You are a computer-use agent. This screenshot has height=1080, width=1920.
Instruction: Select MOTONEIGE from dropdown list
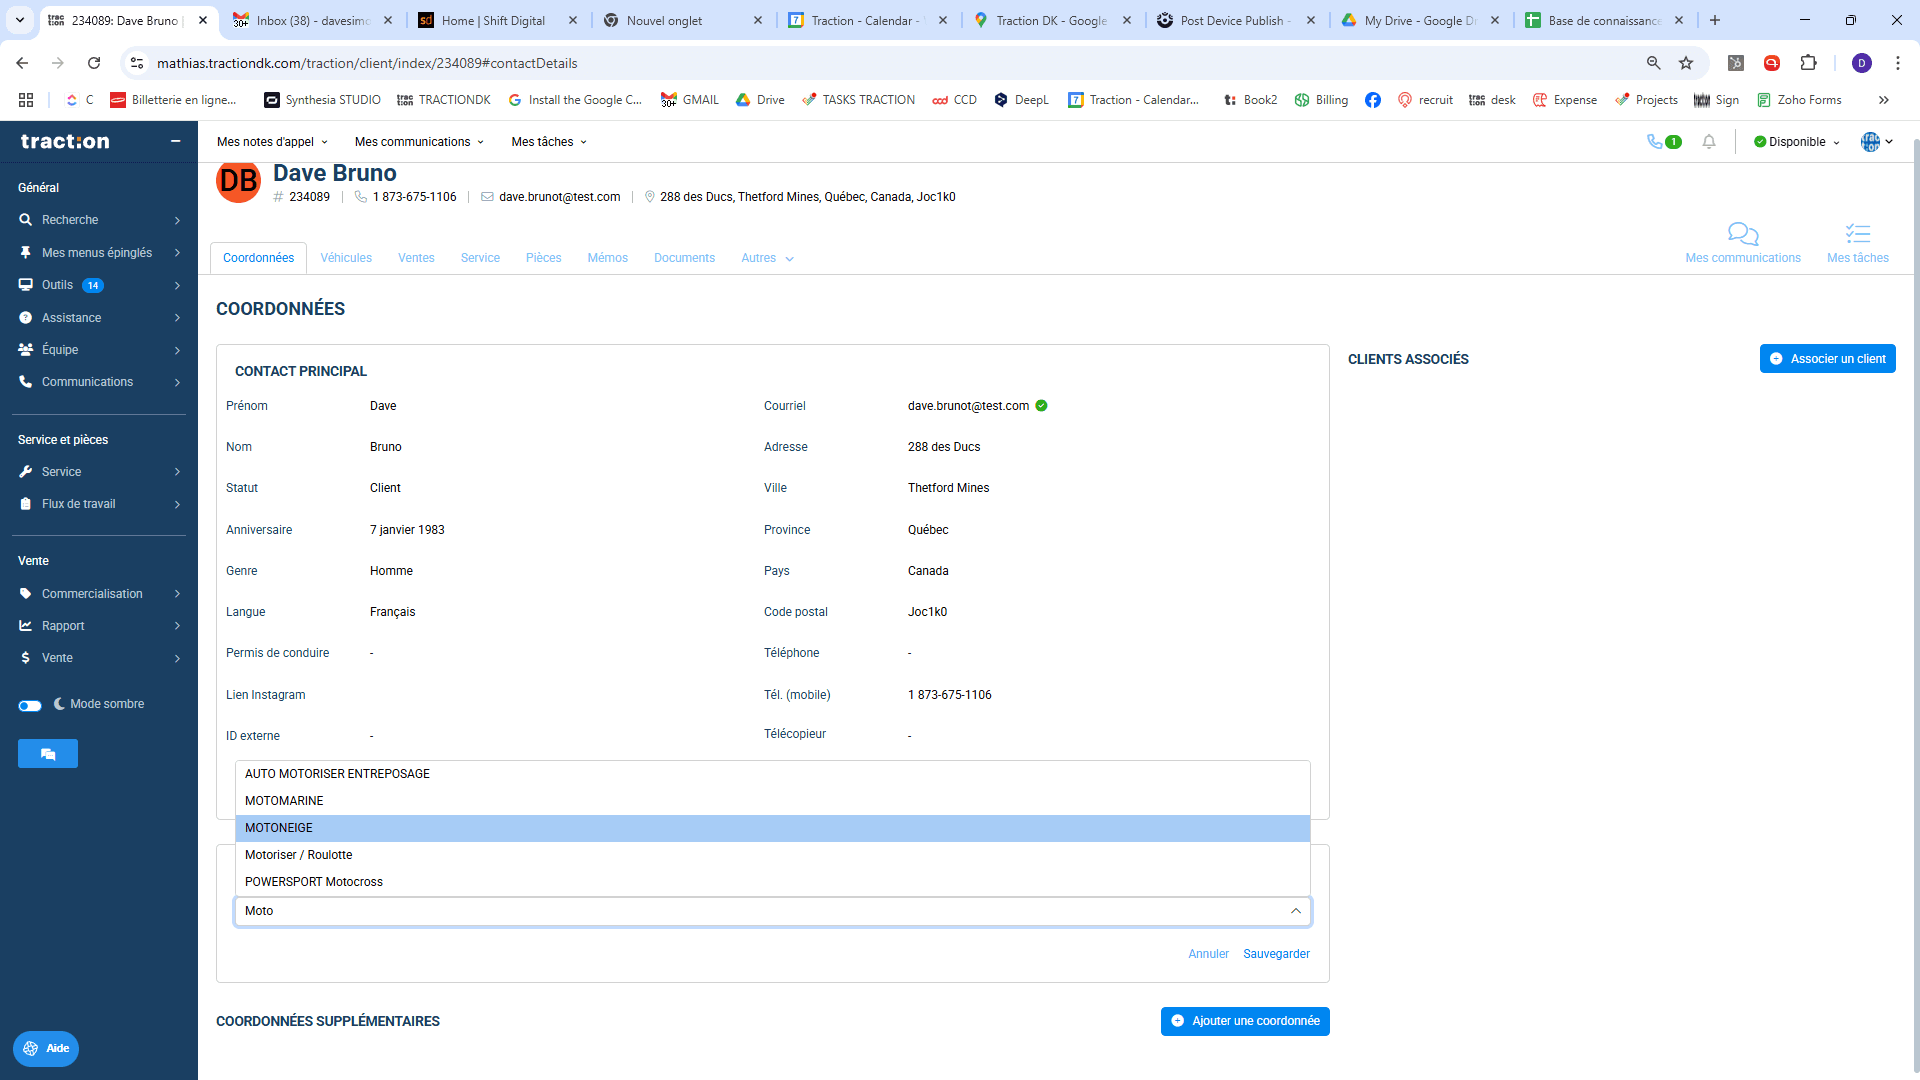click(773, 828)
